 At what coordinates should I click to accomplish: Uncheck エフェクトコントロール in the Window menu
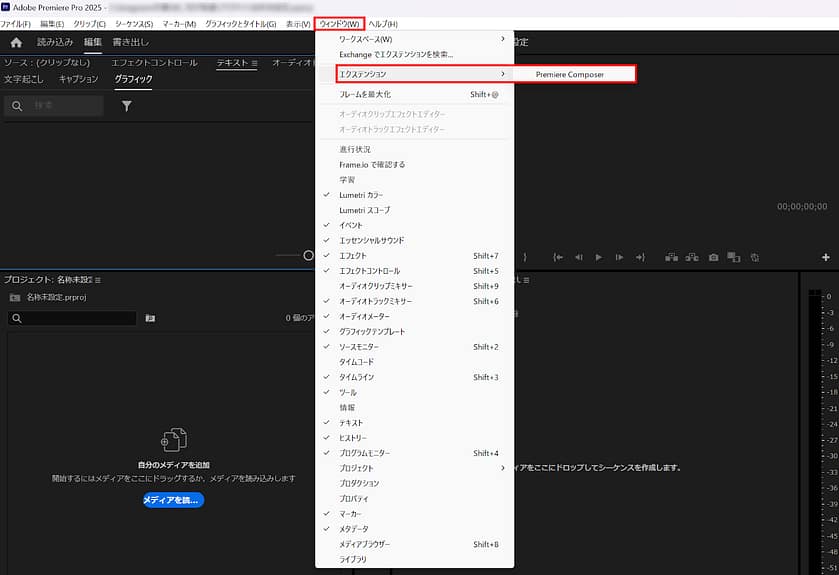[369, 271]
